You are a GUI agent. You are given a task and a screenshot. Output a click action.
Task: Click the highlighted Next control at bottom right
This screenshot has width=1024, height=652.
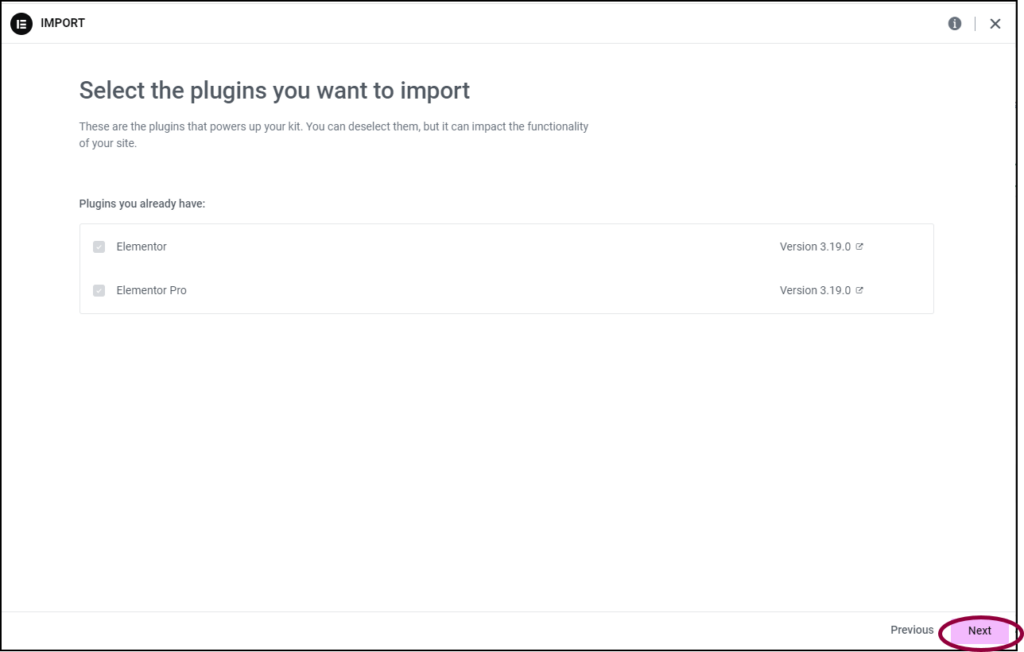[979, 631]
